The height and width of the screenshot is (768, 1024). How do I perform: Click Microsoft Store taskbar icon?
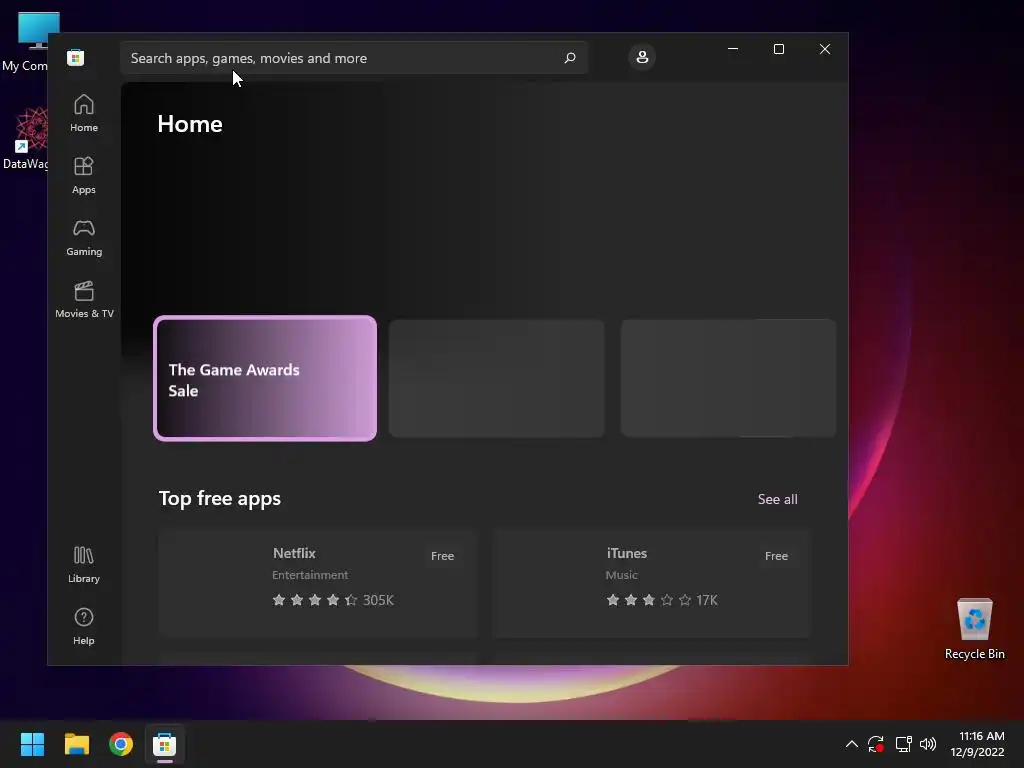point(165,744)
